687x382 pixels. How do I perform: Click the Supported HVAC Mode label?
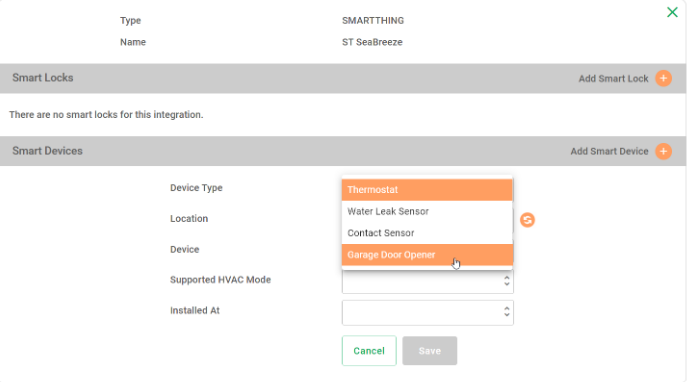(x=220, y=280)
